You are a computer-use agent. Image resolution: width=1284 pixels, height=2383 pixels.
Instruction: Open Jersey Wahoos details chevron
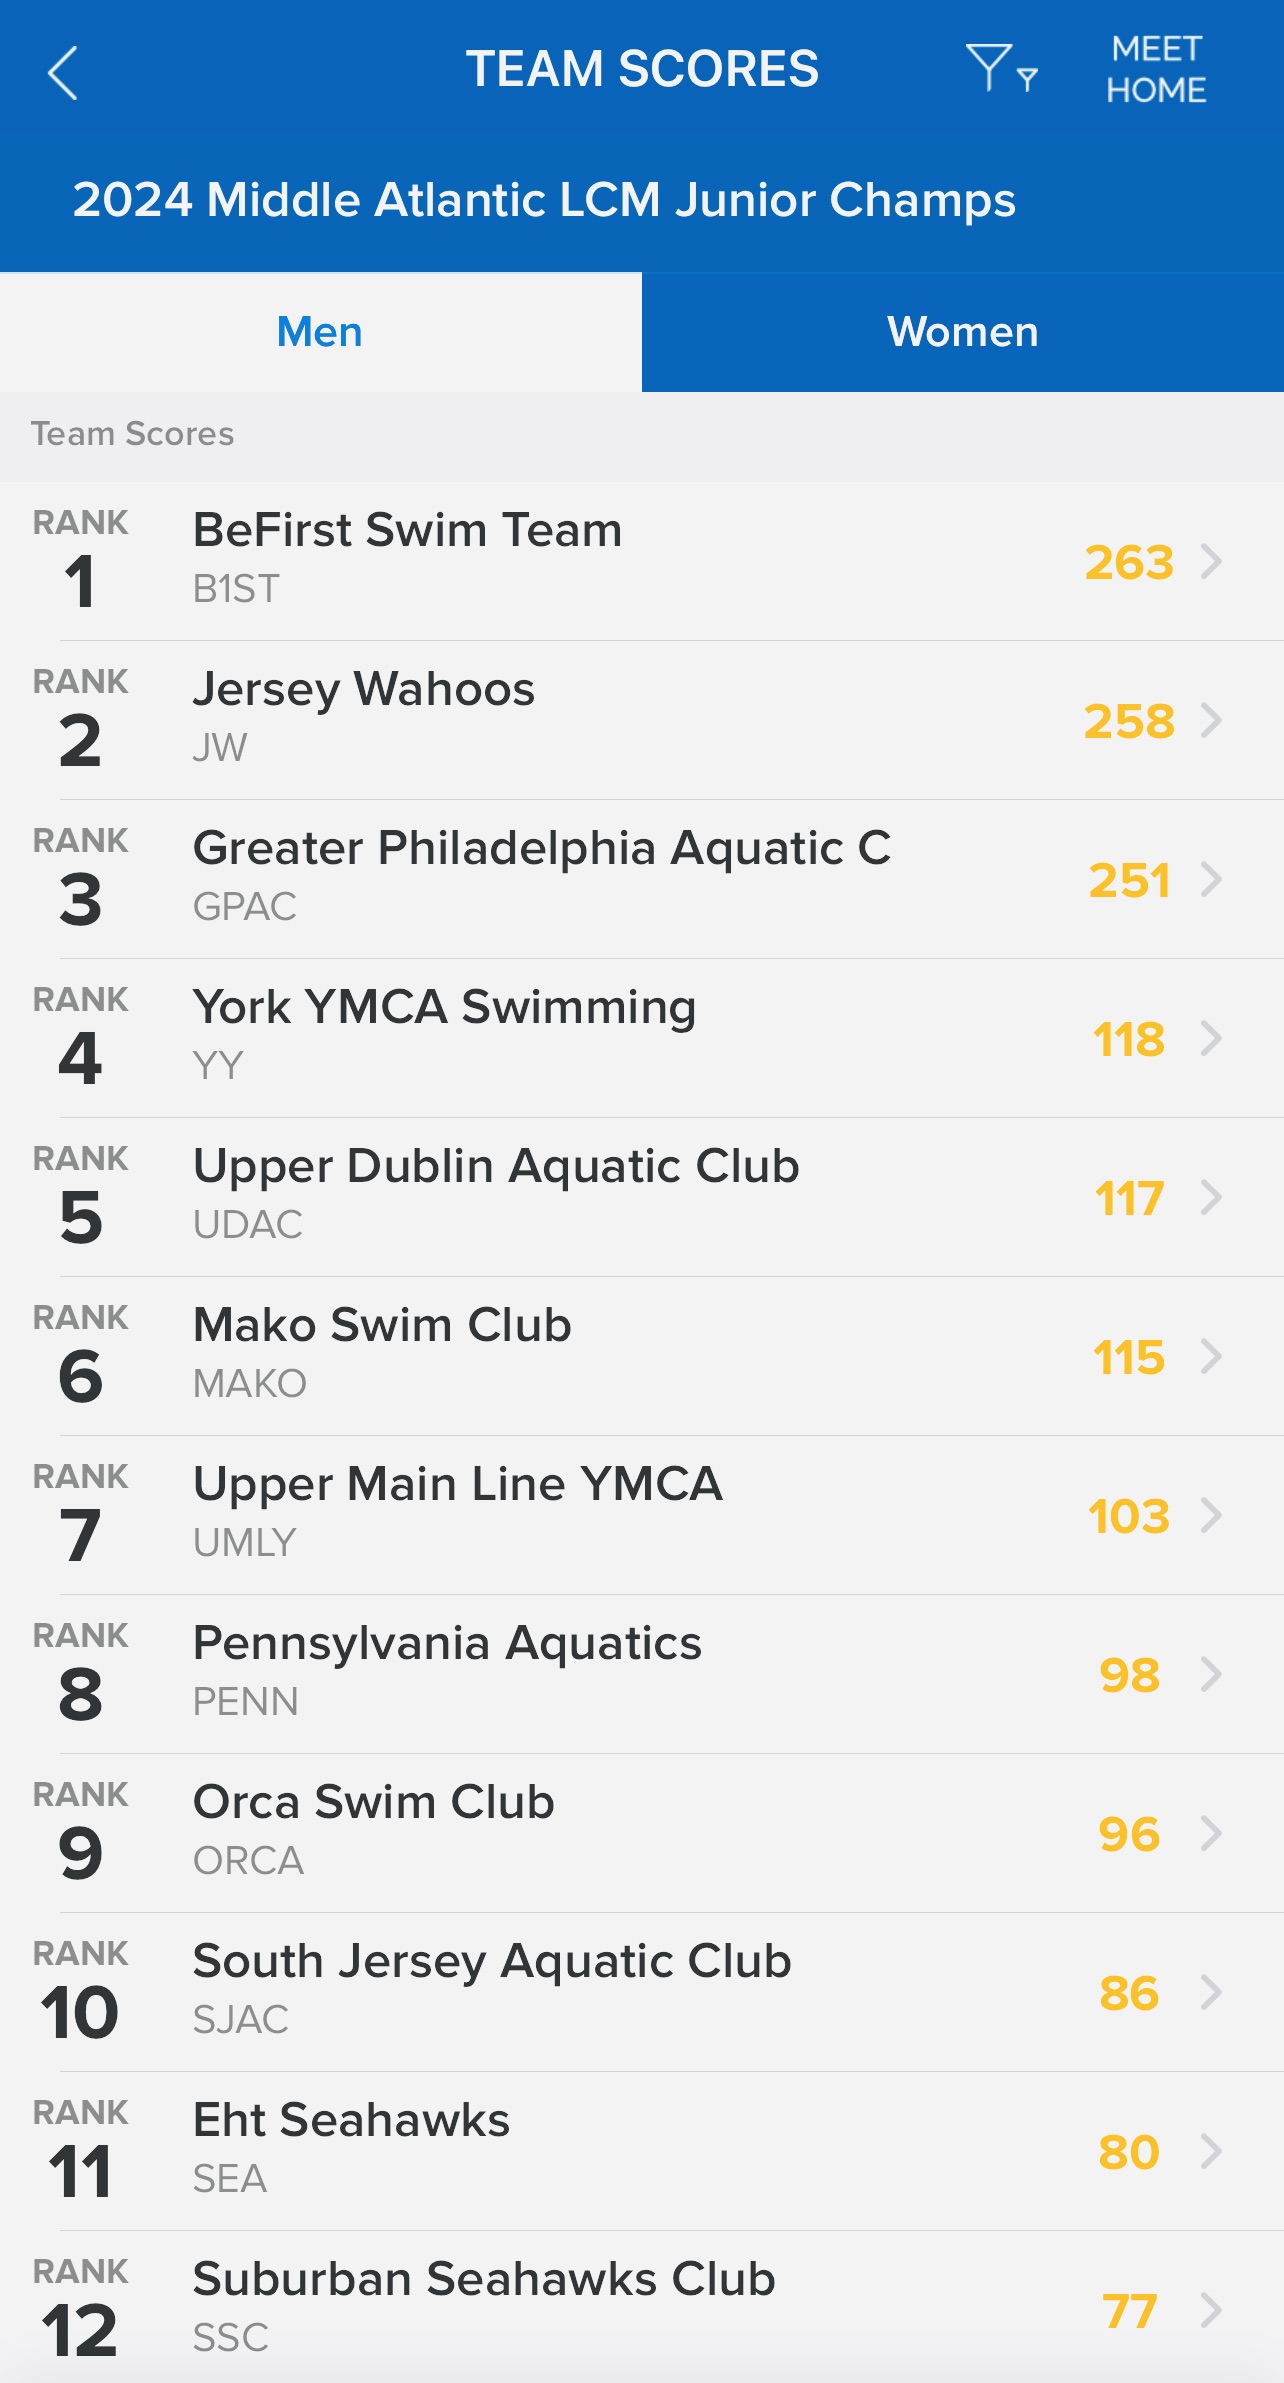(x=1212, y=720)
